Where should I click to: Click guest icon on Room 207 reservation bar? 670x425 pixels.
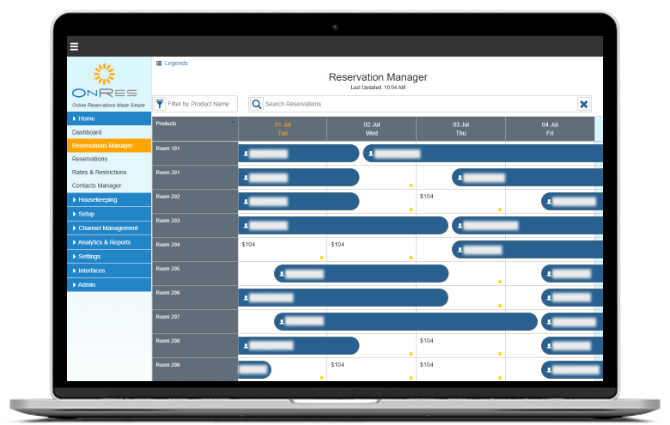(281, 321)
